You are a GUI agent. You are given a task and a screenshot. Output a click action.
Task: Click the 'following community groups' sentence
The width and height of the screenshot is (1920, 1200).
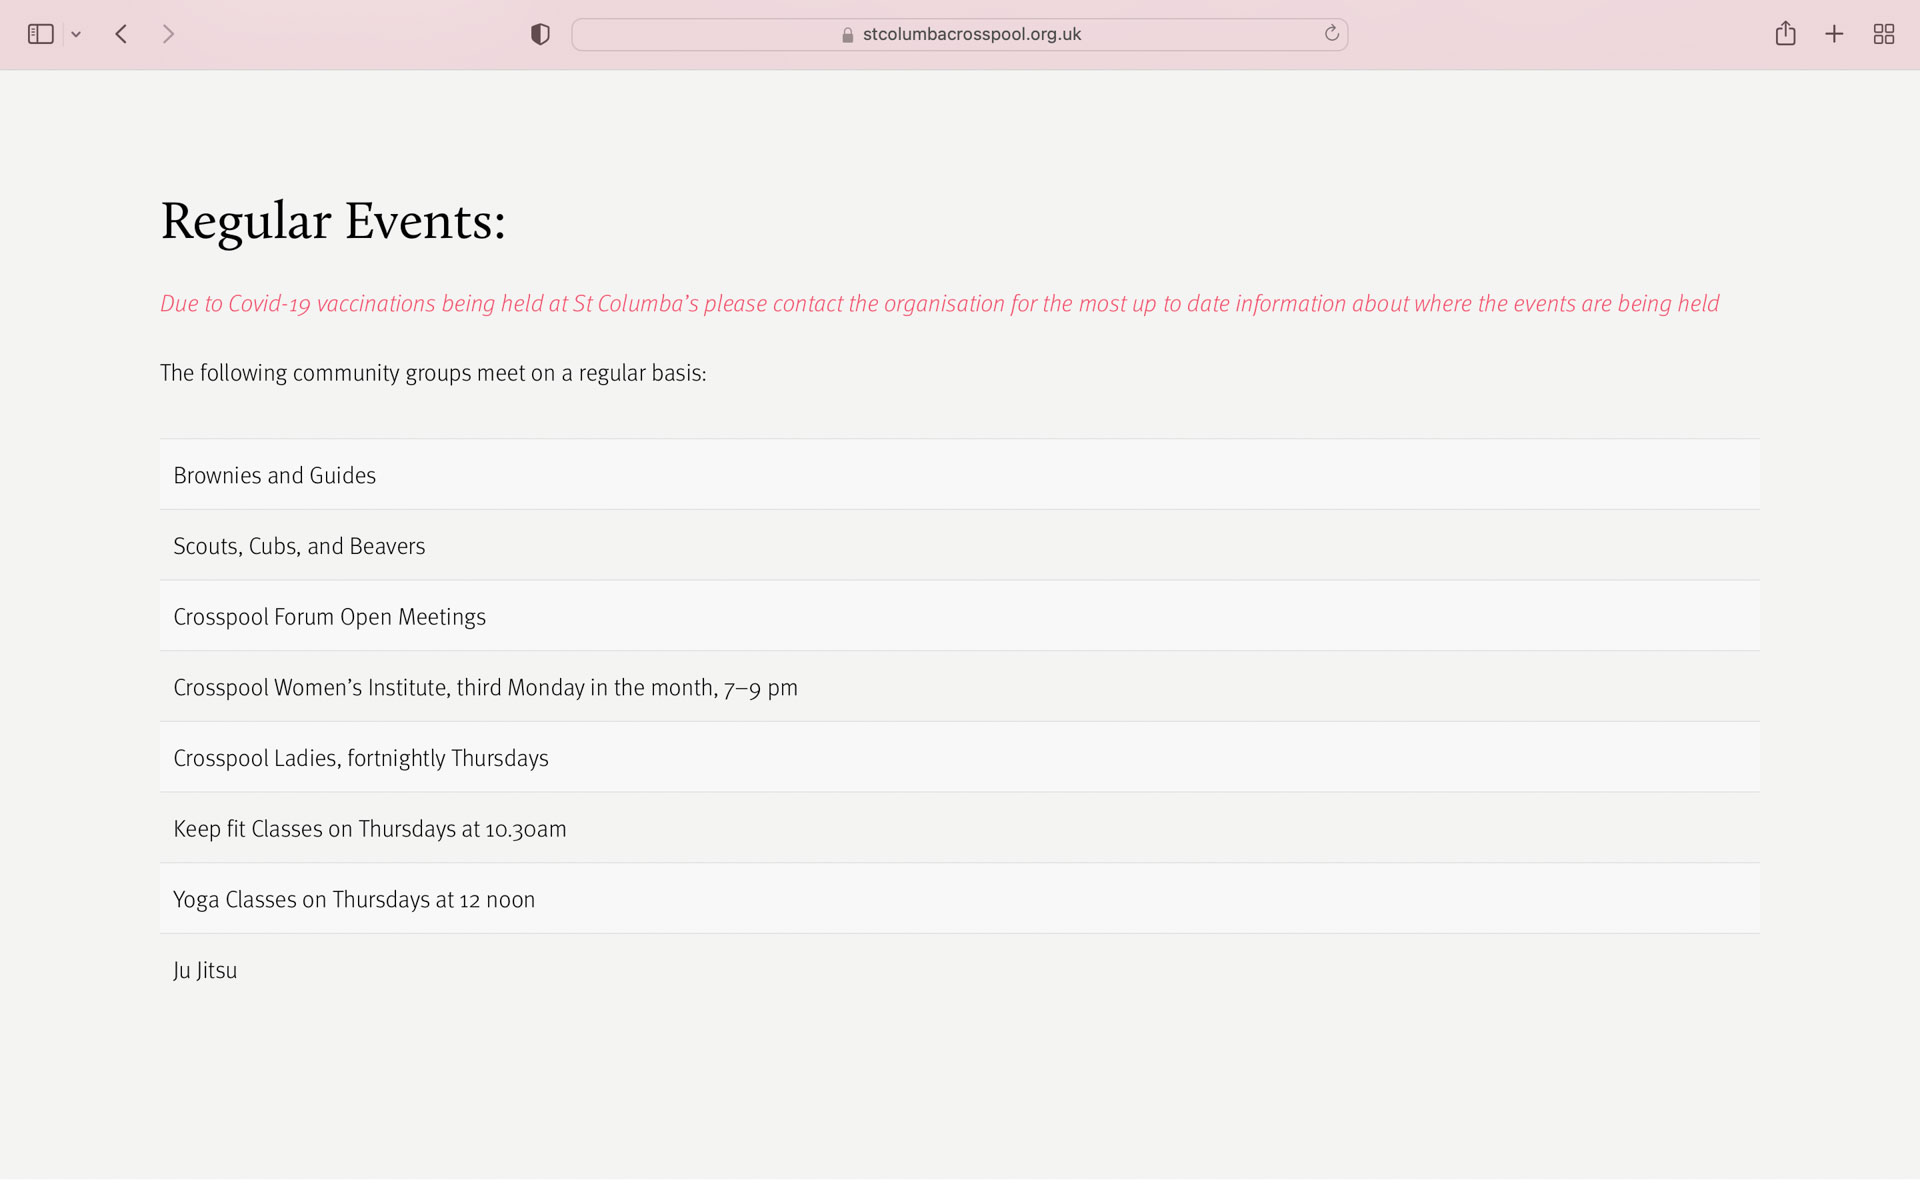pos(433,373)
